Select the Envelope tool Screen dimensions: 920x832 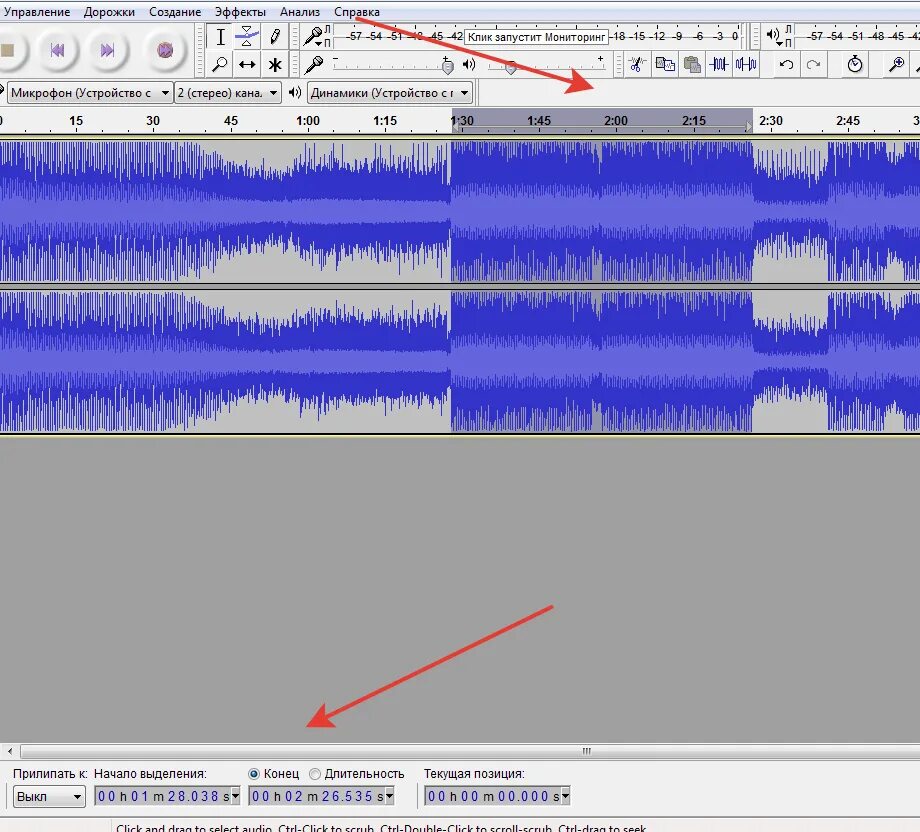(247, 37)
